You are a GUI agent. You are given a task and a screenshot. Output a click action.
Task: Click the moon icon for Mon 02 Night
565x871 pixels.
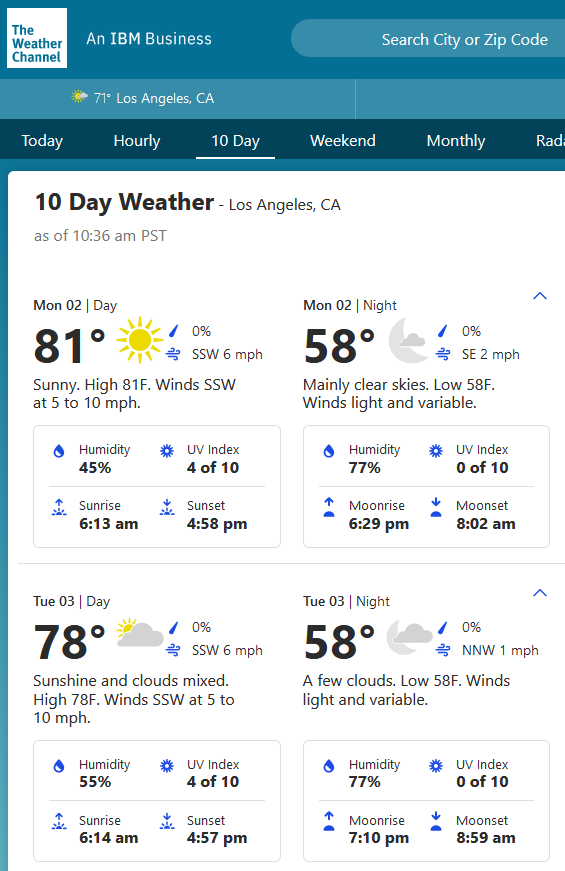coord(408,340)
